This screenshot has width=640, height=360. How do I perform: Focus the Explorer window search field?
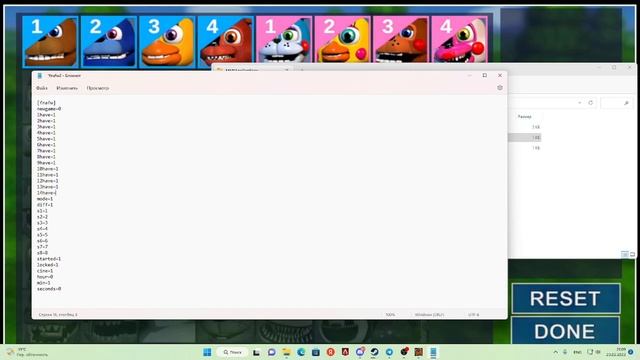pos(616,103)
